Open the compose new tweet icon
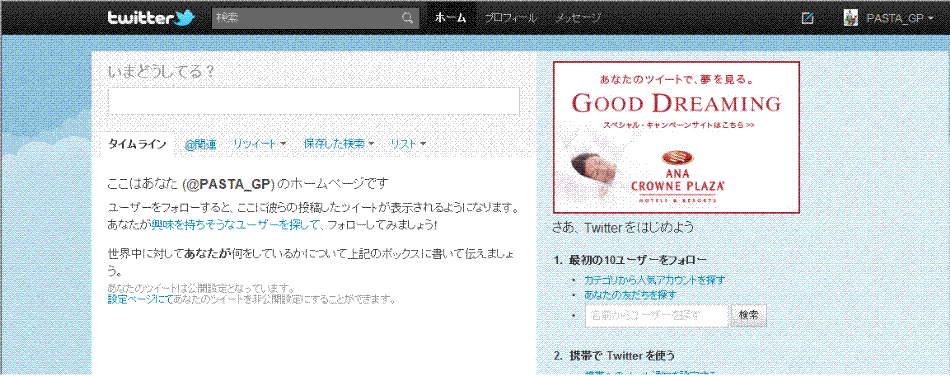 [807, 18]
